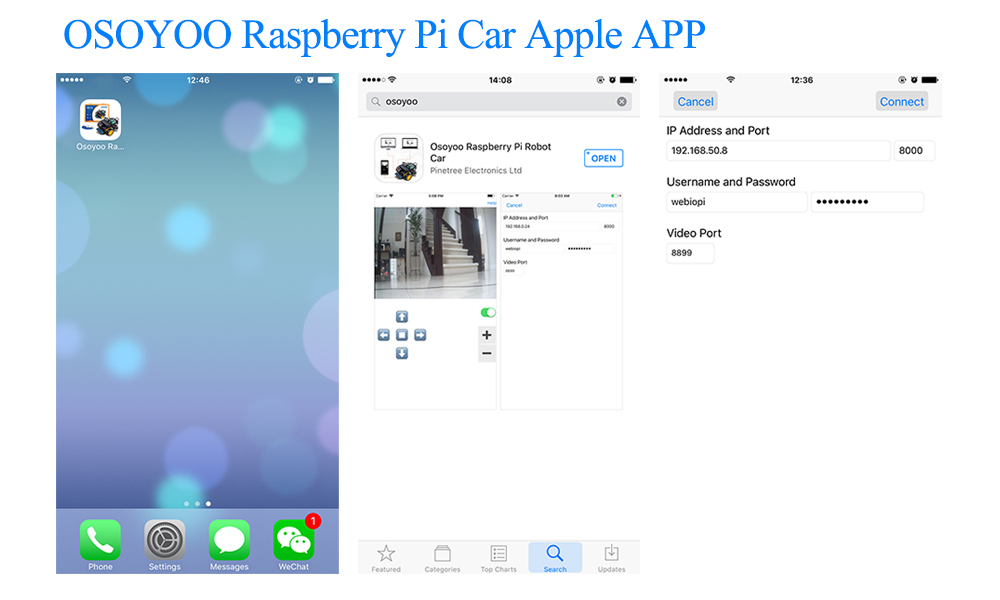Click the plus button in preview screenshot
Screen dimensions: 1000x600
pos(487,335)
